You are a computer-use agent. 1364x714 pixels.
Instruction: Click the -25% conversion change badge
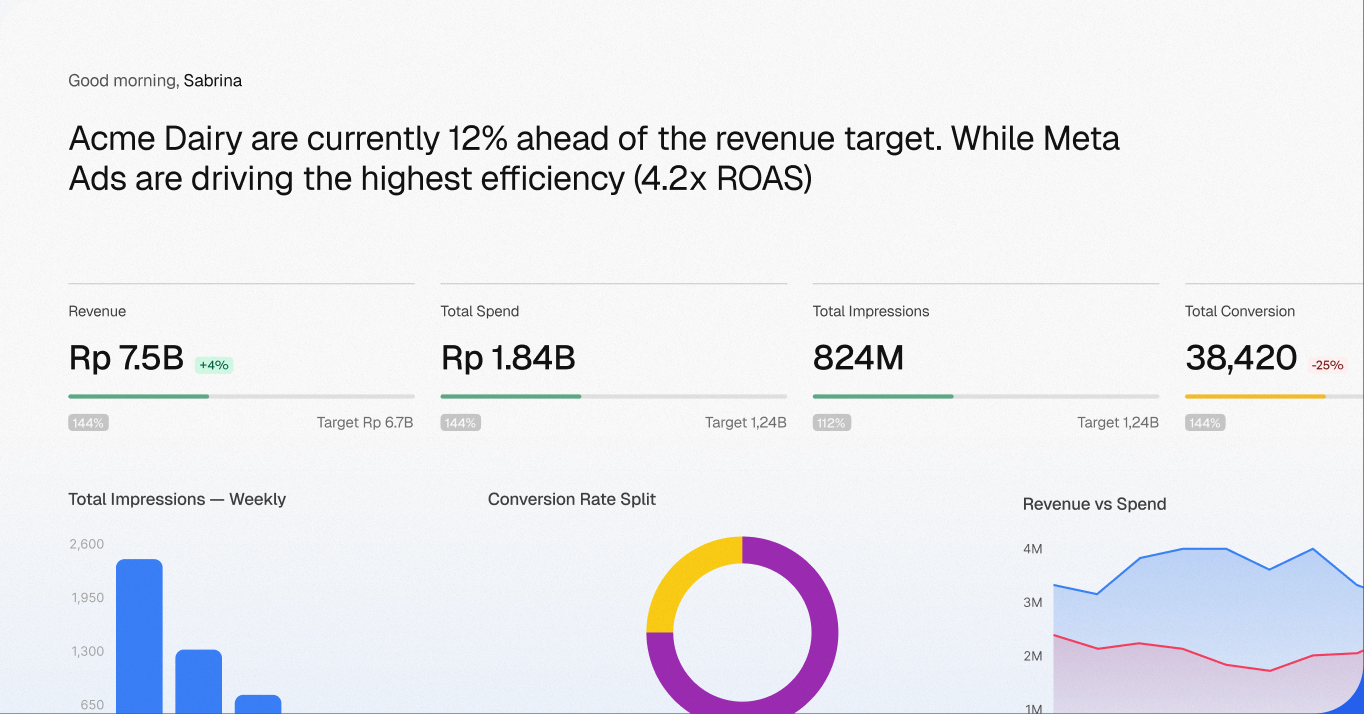click(1327, 365)
